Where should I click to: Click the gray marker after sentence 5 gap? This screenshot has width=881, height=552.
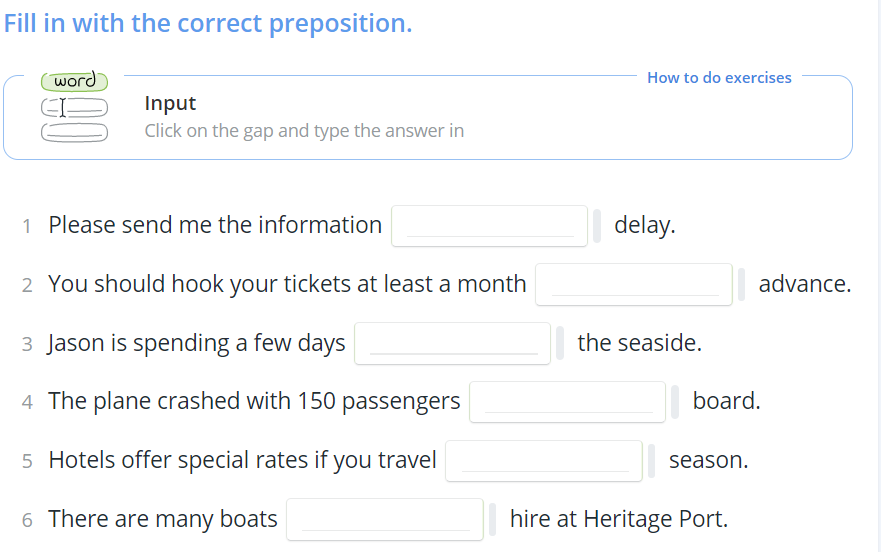pyautogui.click(x=651, y=461)
